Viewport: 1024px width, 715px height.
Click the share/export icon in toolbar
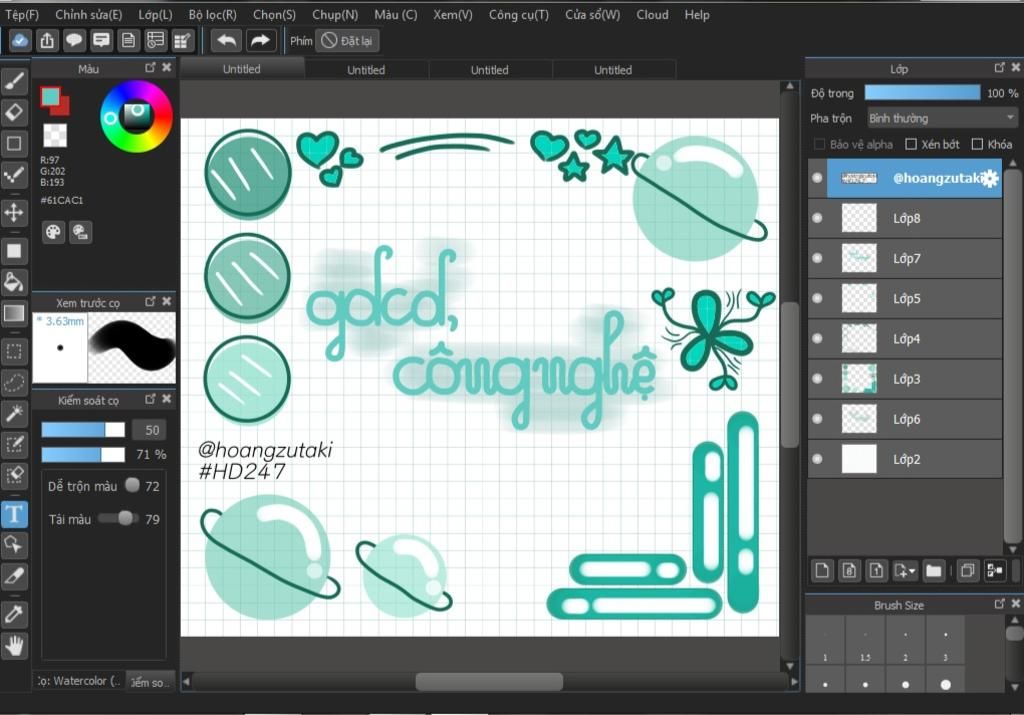tap(47, 40)
